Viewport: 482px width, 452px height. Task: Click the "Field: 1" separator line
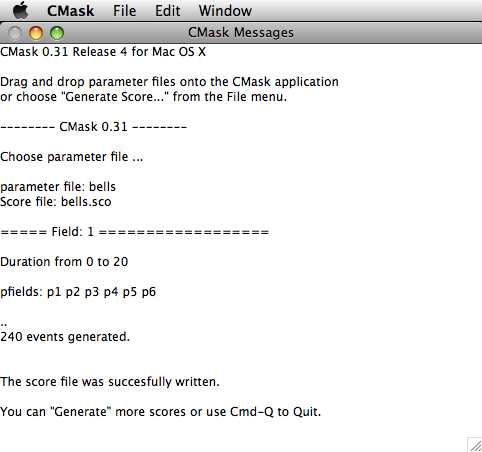click(x=134, y=232)
